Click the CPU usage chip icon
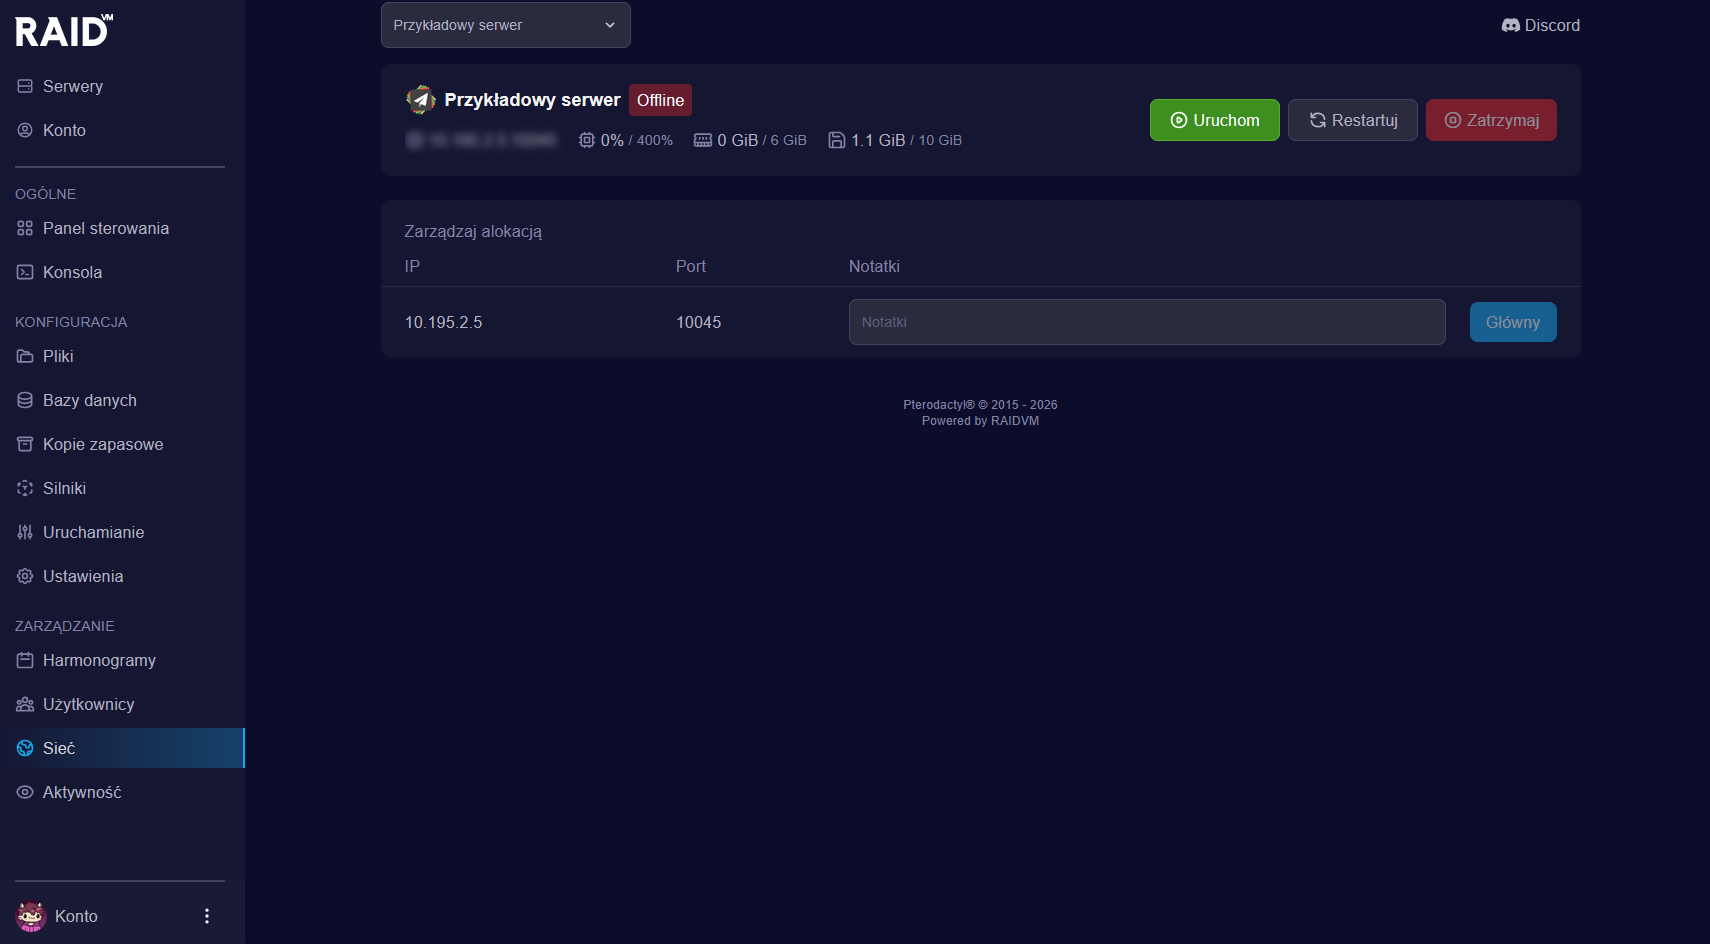This screenshot has width=1710, height=944. click(587, 140)
